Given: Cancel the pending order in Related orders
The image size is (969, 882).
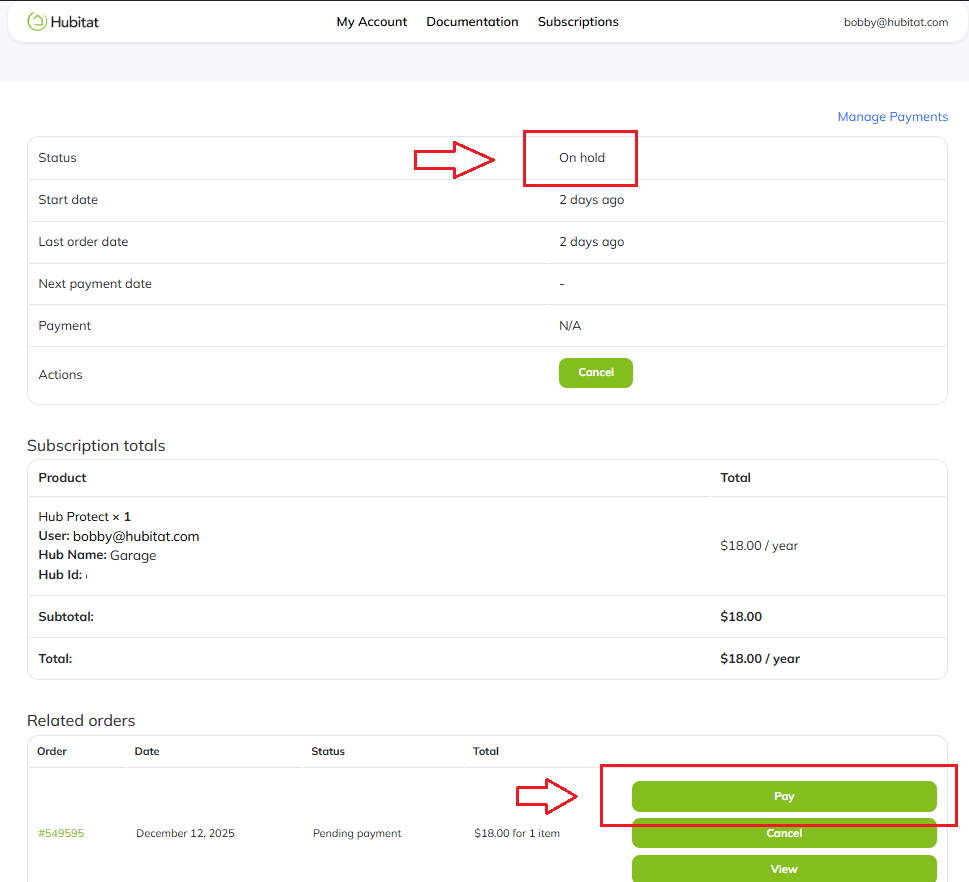Looking at the screenshot, I should pos(783,833).
